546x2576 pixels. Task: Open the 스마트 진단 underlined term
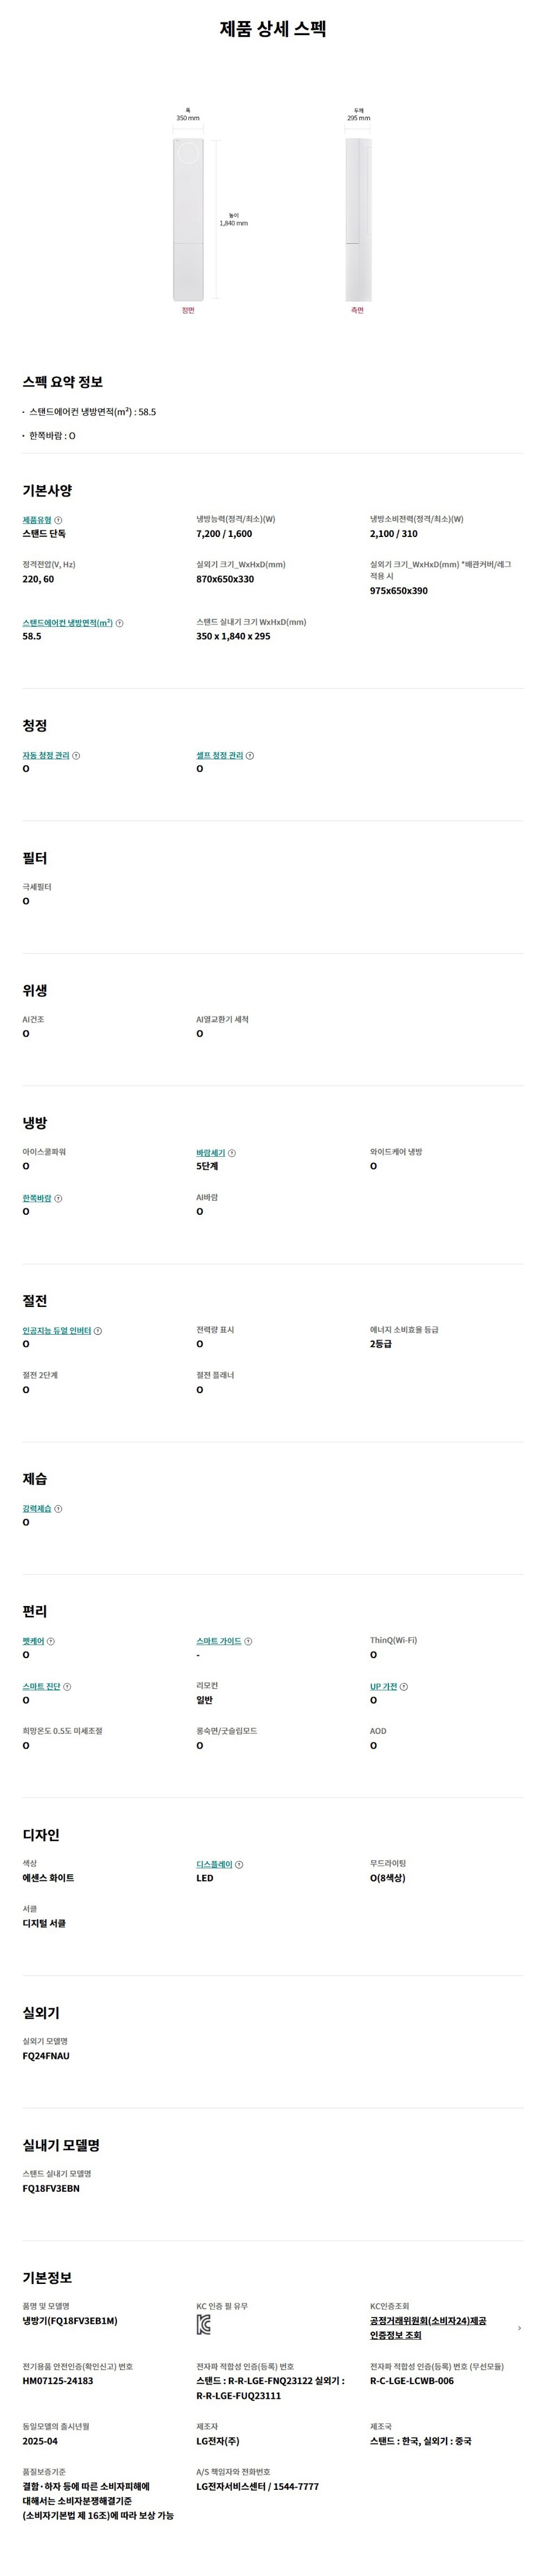(x=41, y=1687)
